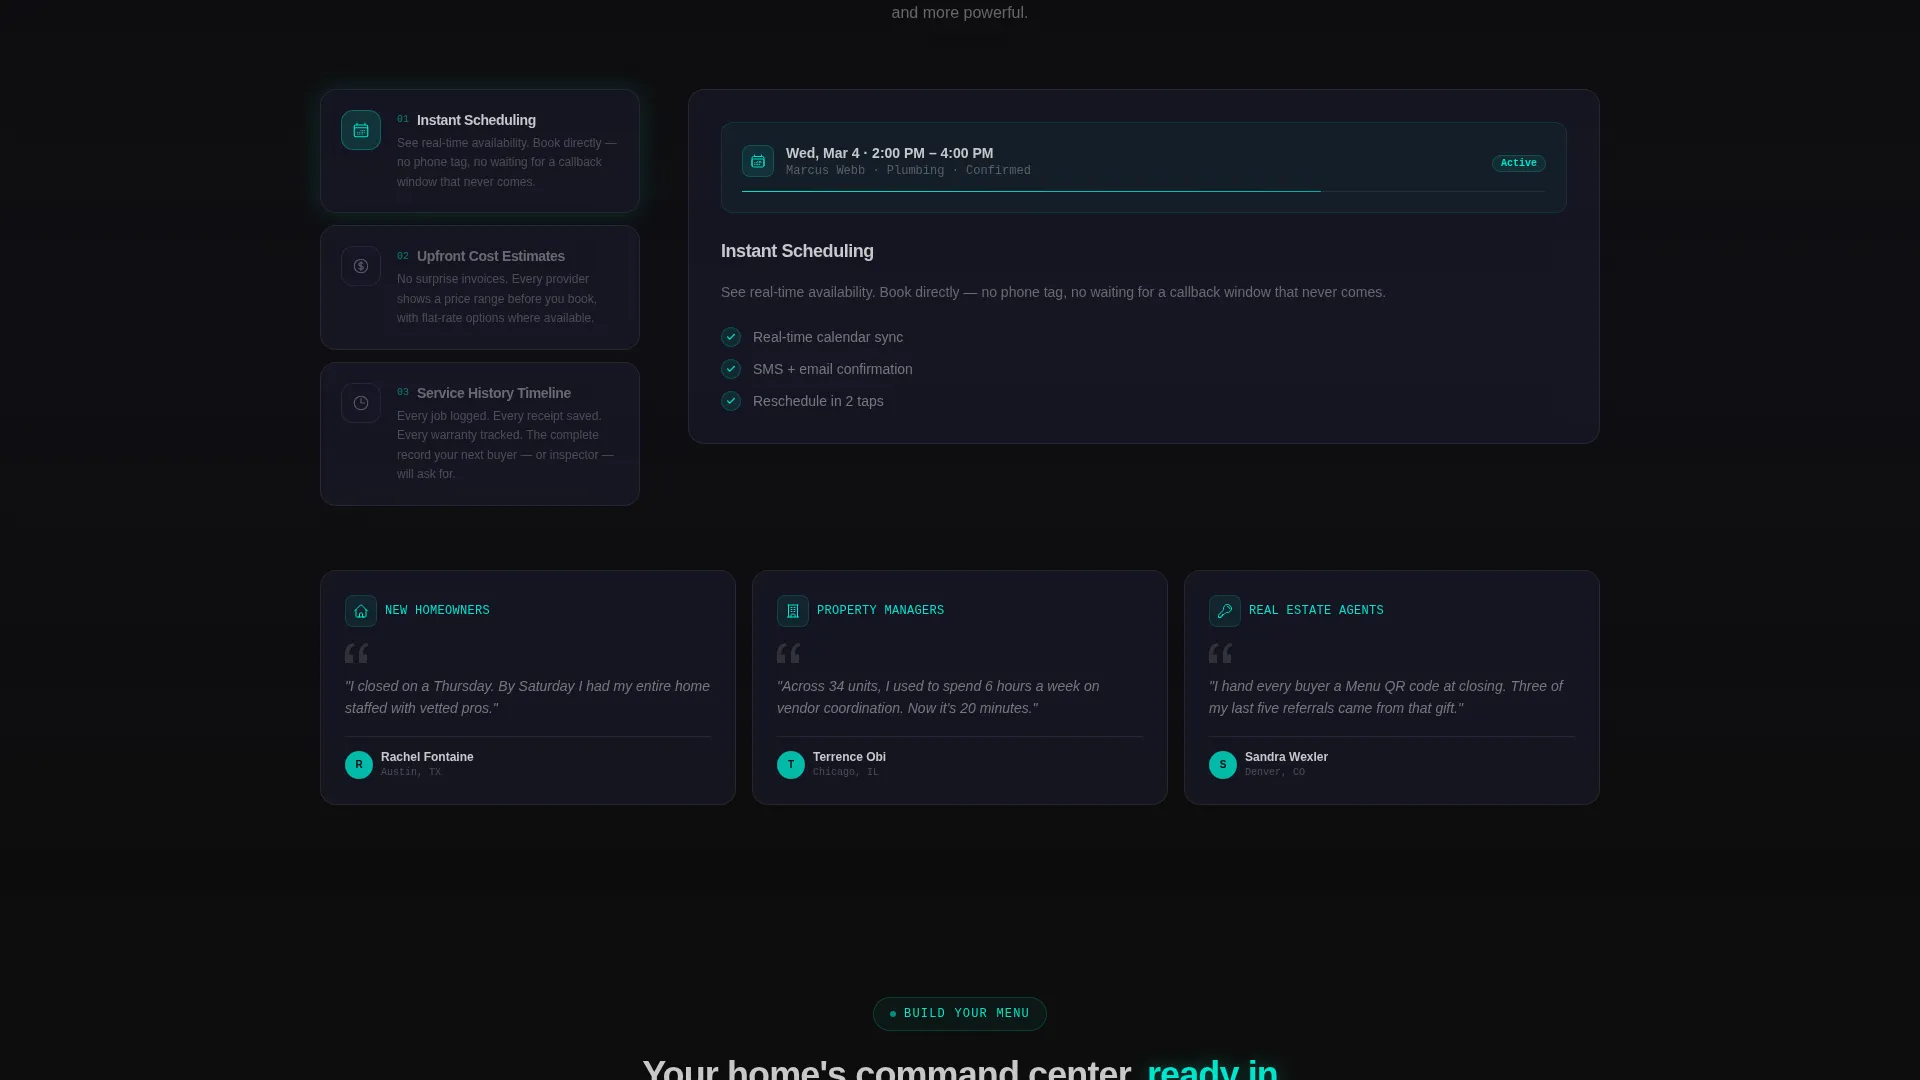The width and height of the screenshot is (1920, 1080).
Task: Select the Service History Timeline feature tab
Action: click(x=480, y=434)
